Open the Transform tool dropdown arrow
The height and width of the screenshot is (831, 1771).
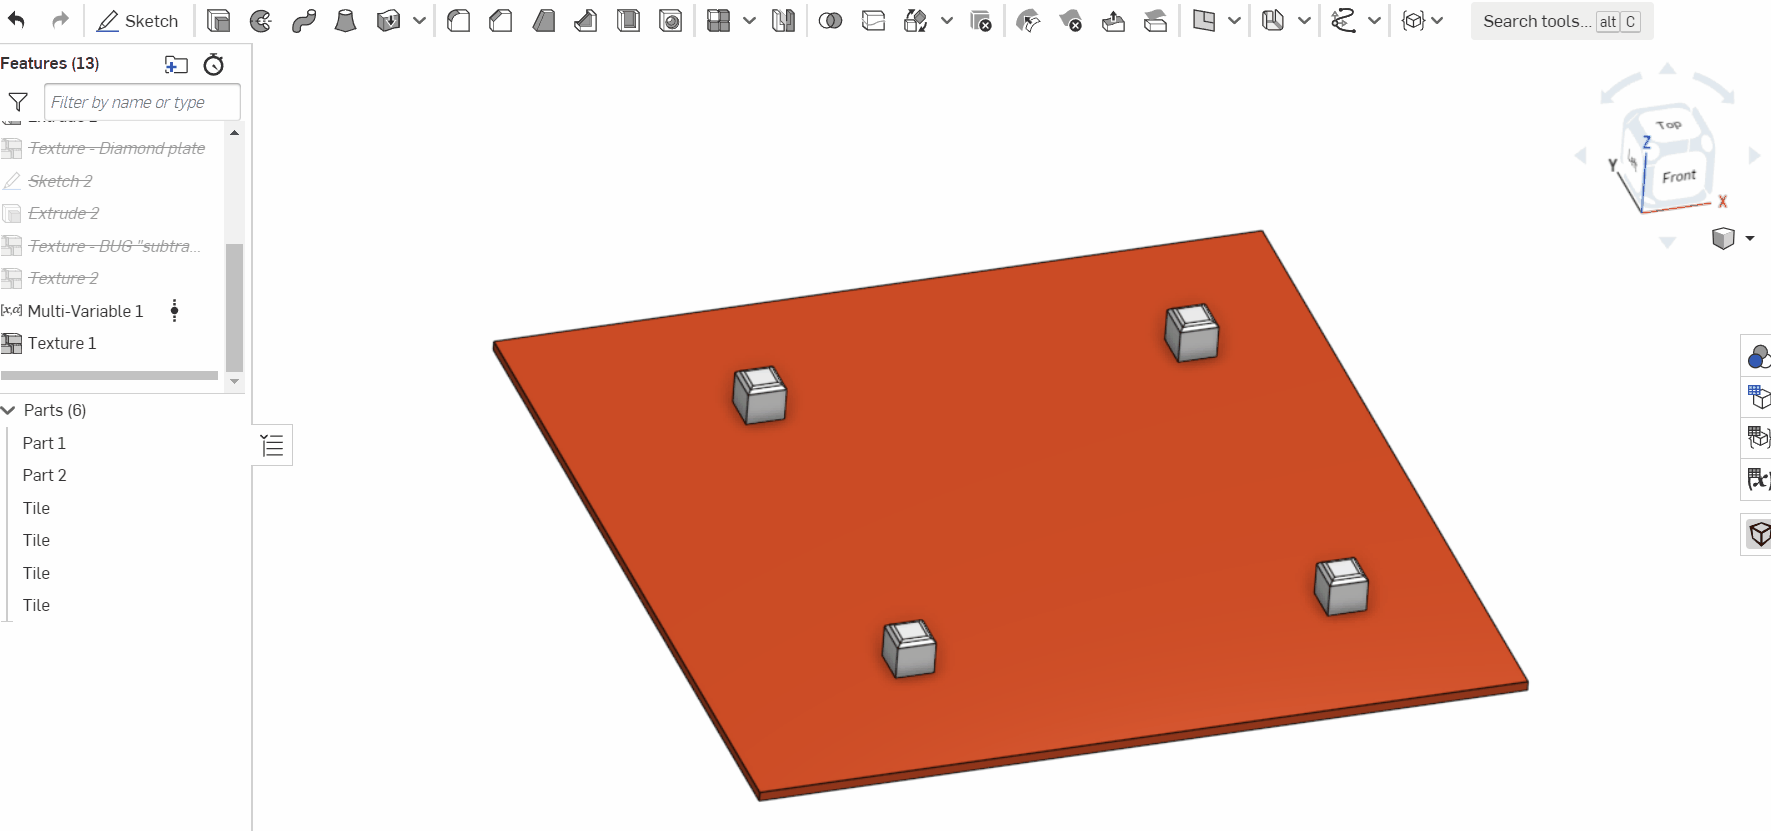tap(947, 21)
